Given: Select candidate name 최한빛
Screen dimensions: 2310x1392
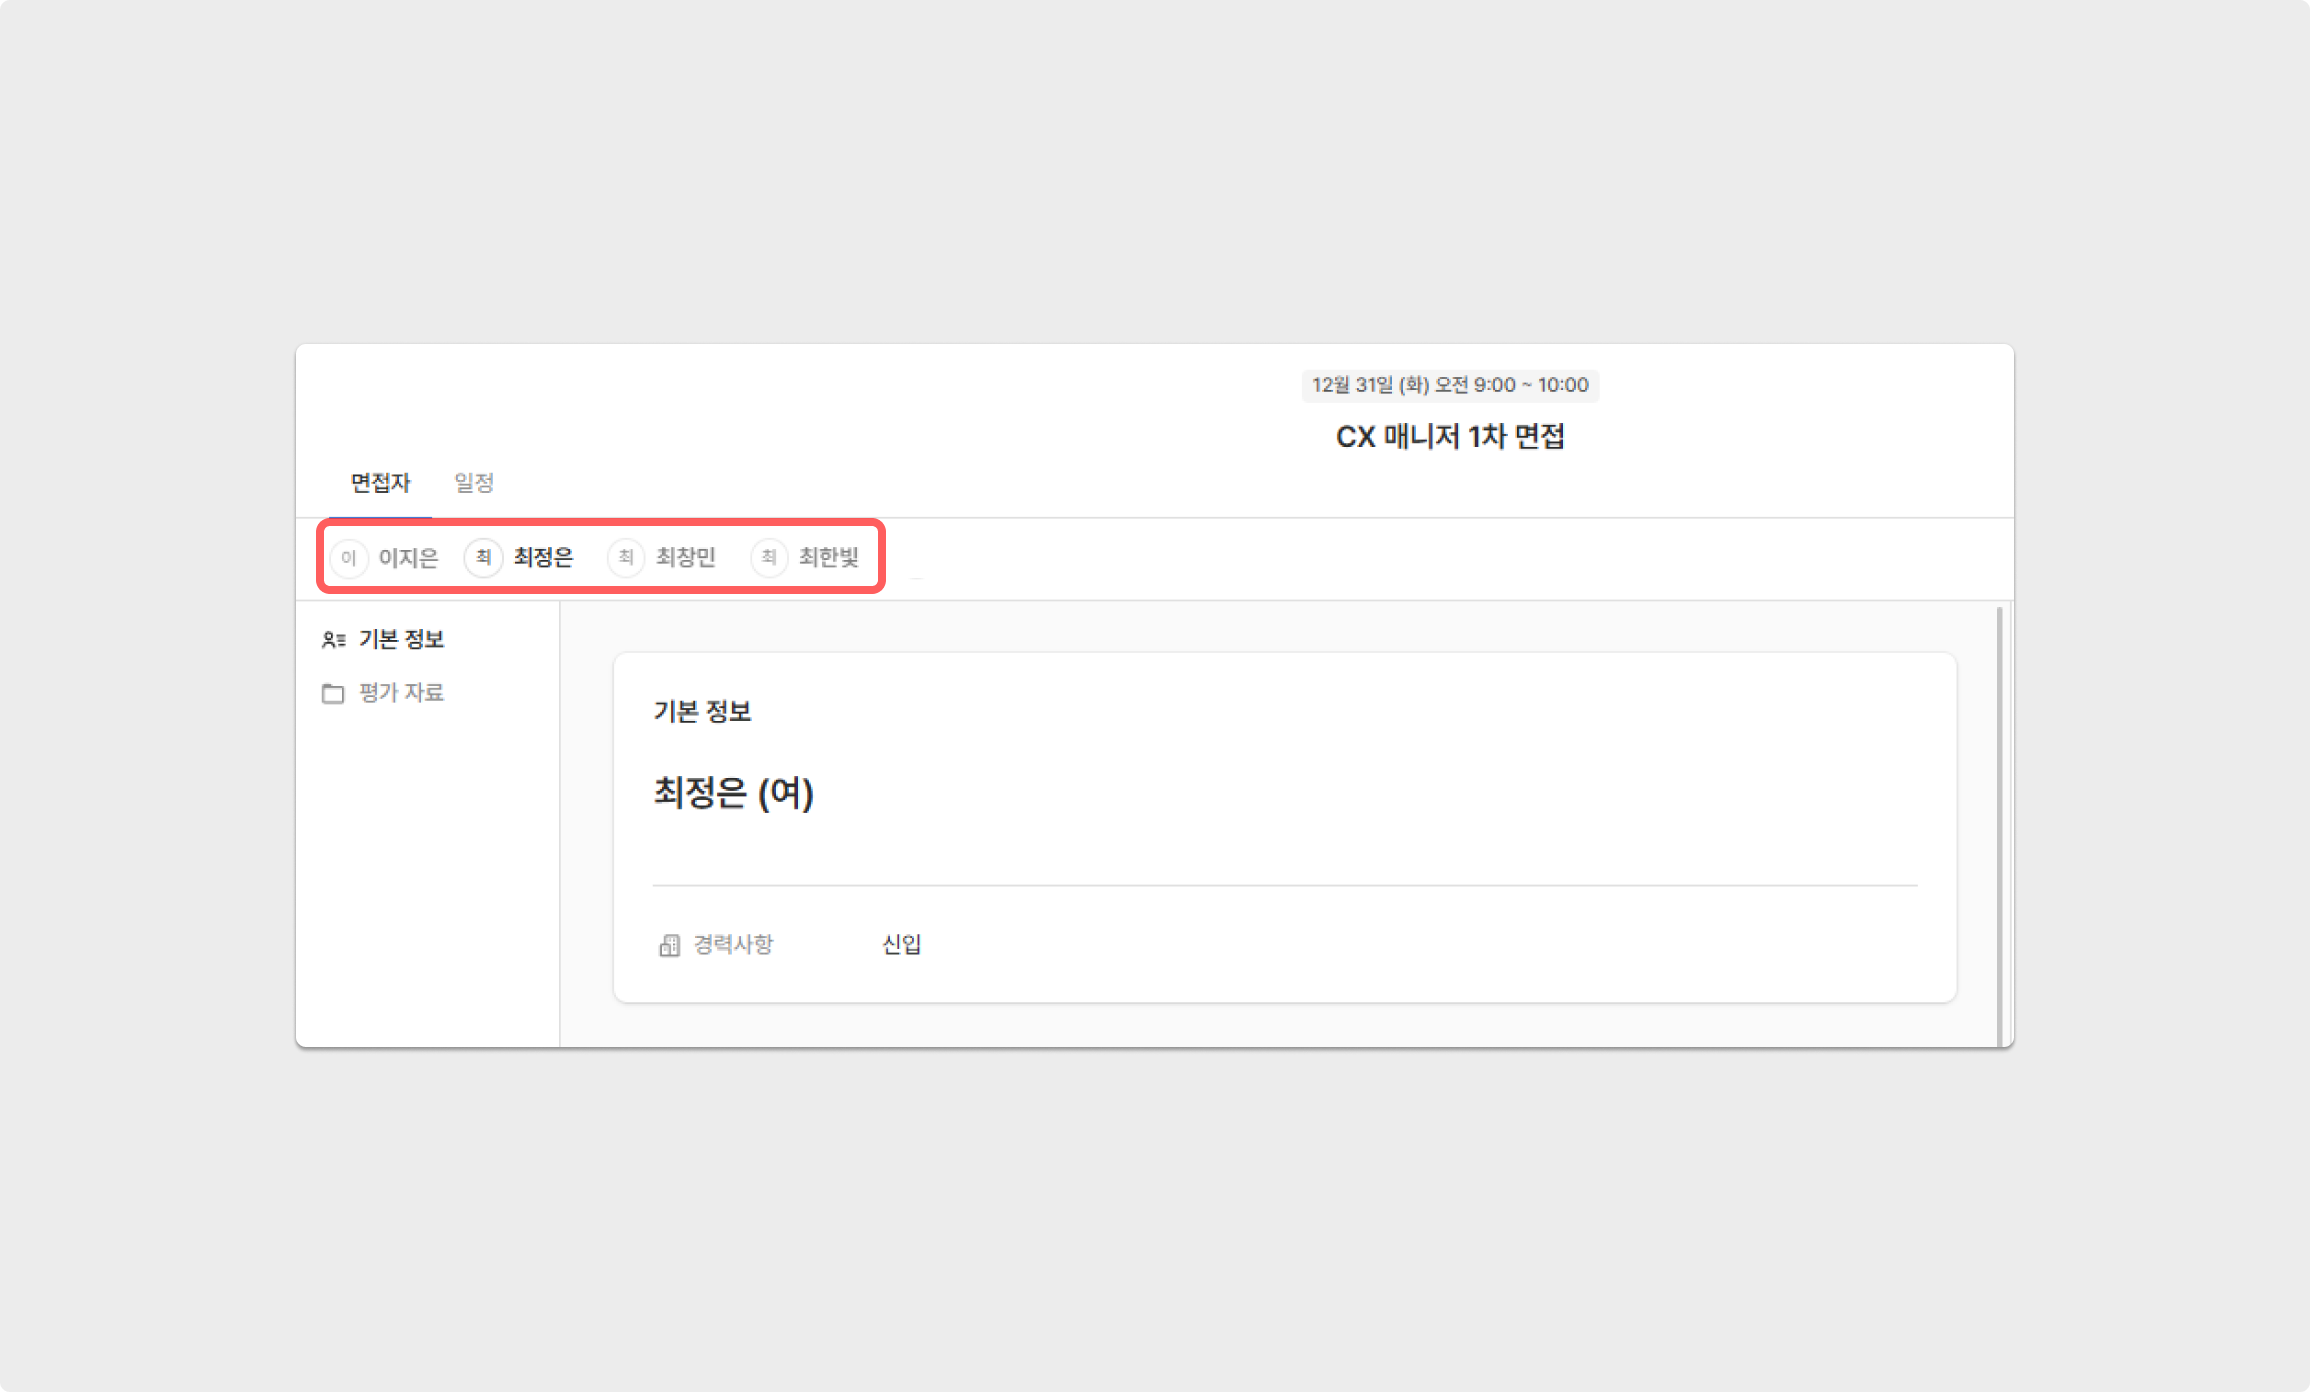Looking at the screenshot, I should [829, 557].
